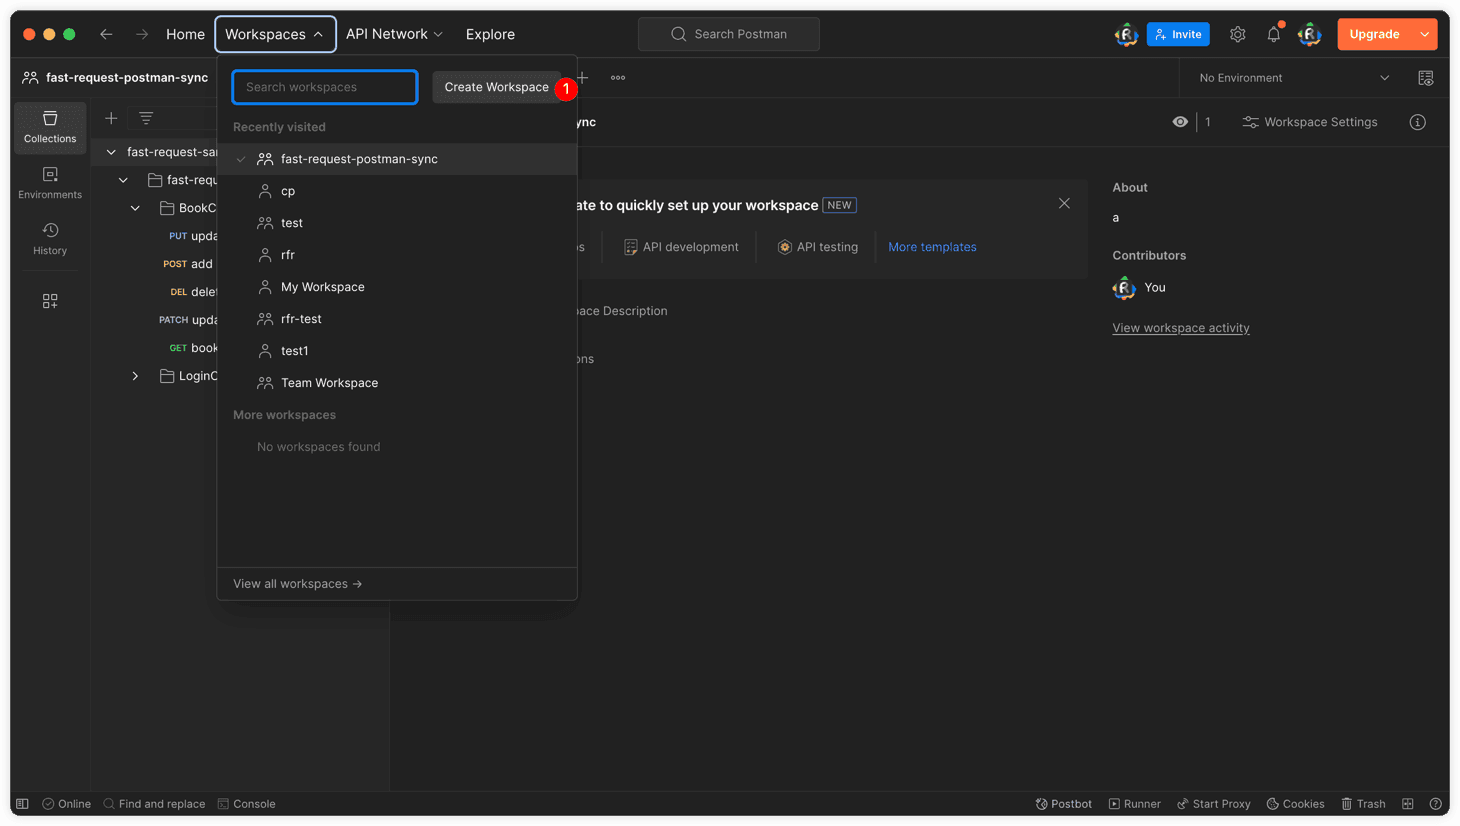Click the Create Workspace button

tap(496, 87)
